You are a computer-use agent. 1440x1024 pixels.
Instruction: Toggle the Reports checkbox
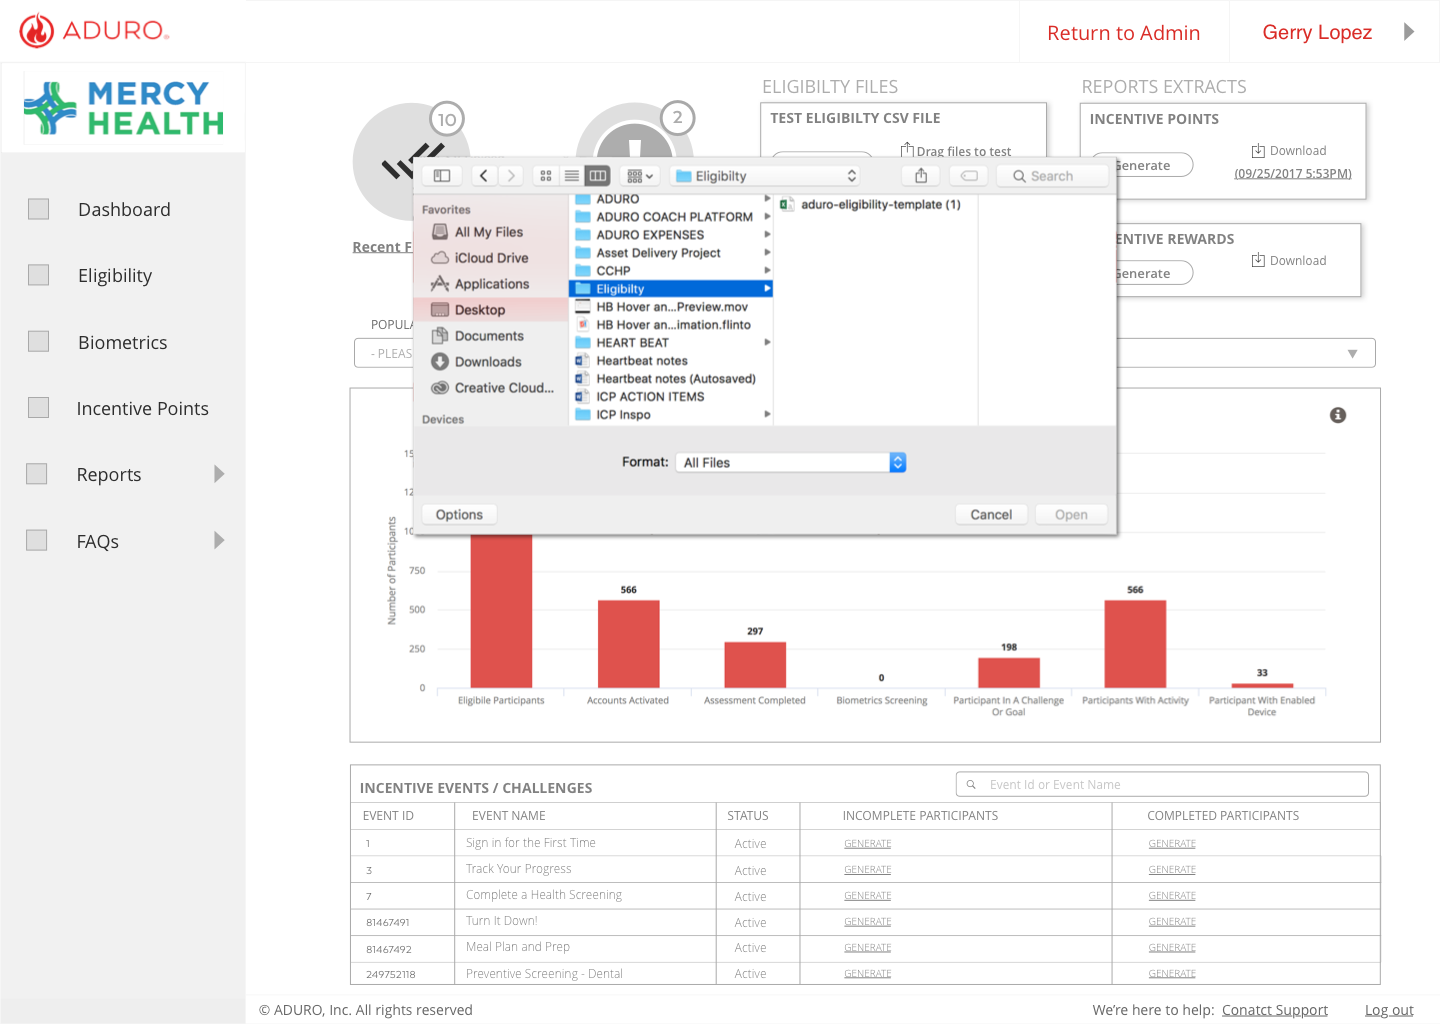(37, 474)
